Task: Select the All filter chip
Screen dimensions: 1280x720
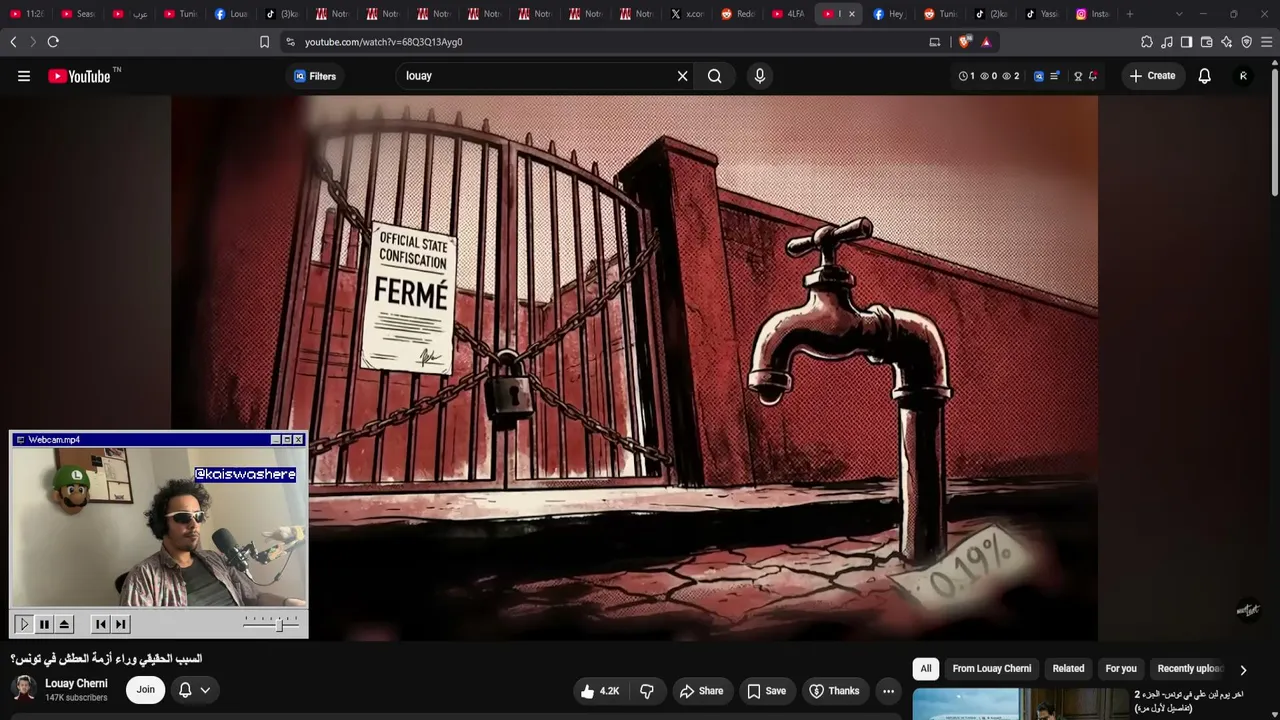Action: [926, 669]
